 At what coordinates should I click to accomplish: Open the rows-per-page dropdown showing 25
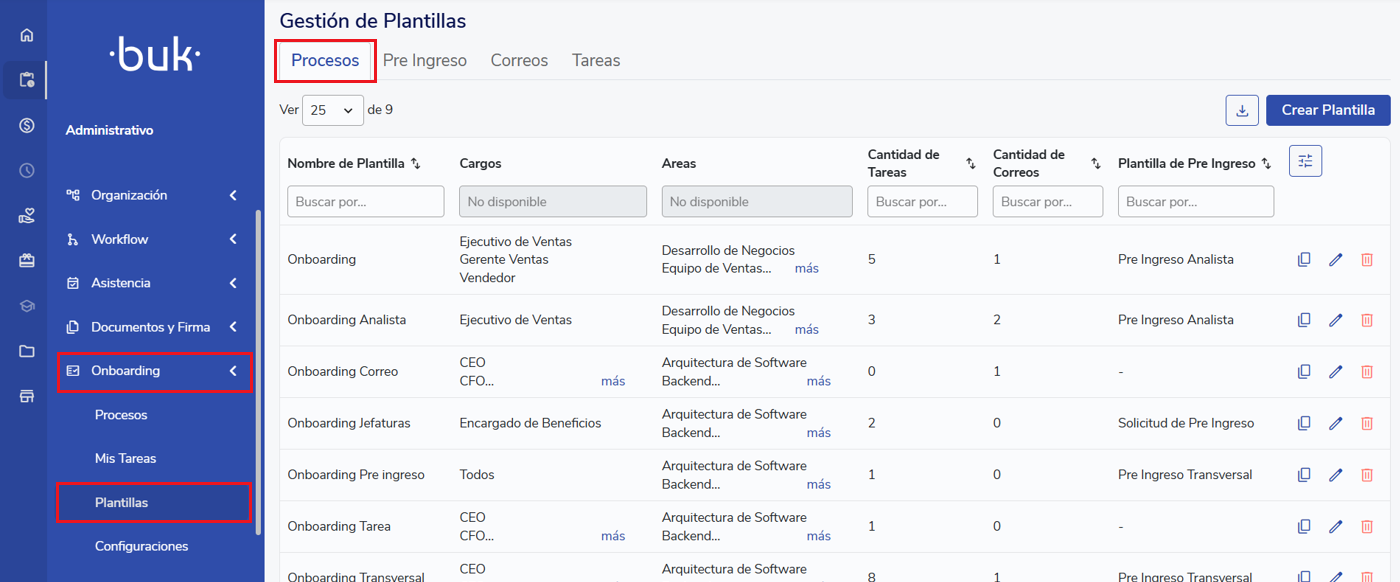(x=332, y=110)
